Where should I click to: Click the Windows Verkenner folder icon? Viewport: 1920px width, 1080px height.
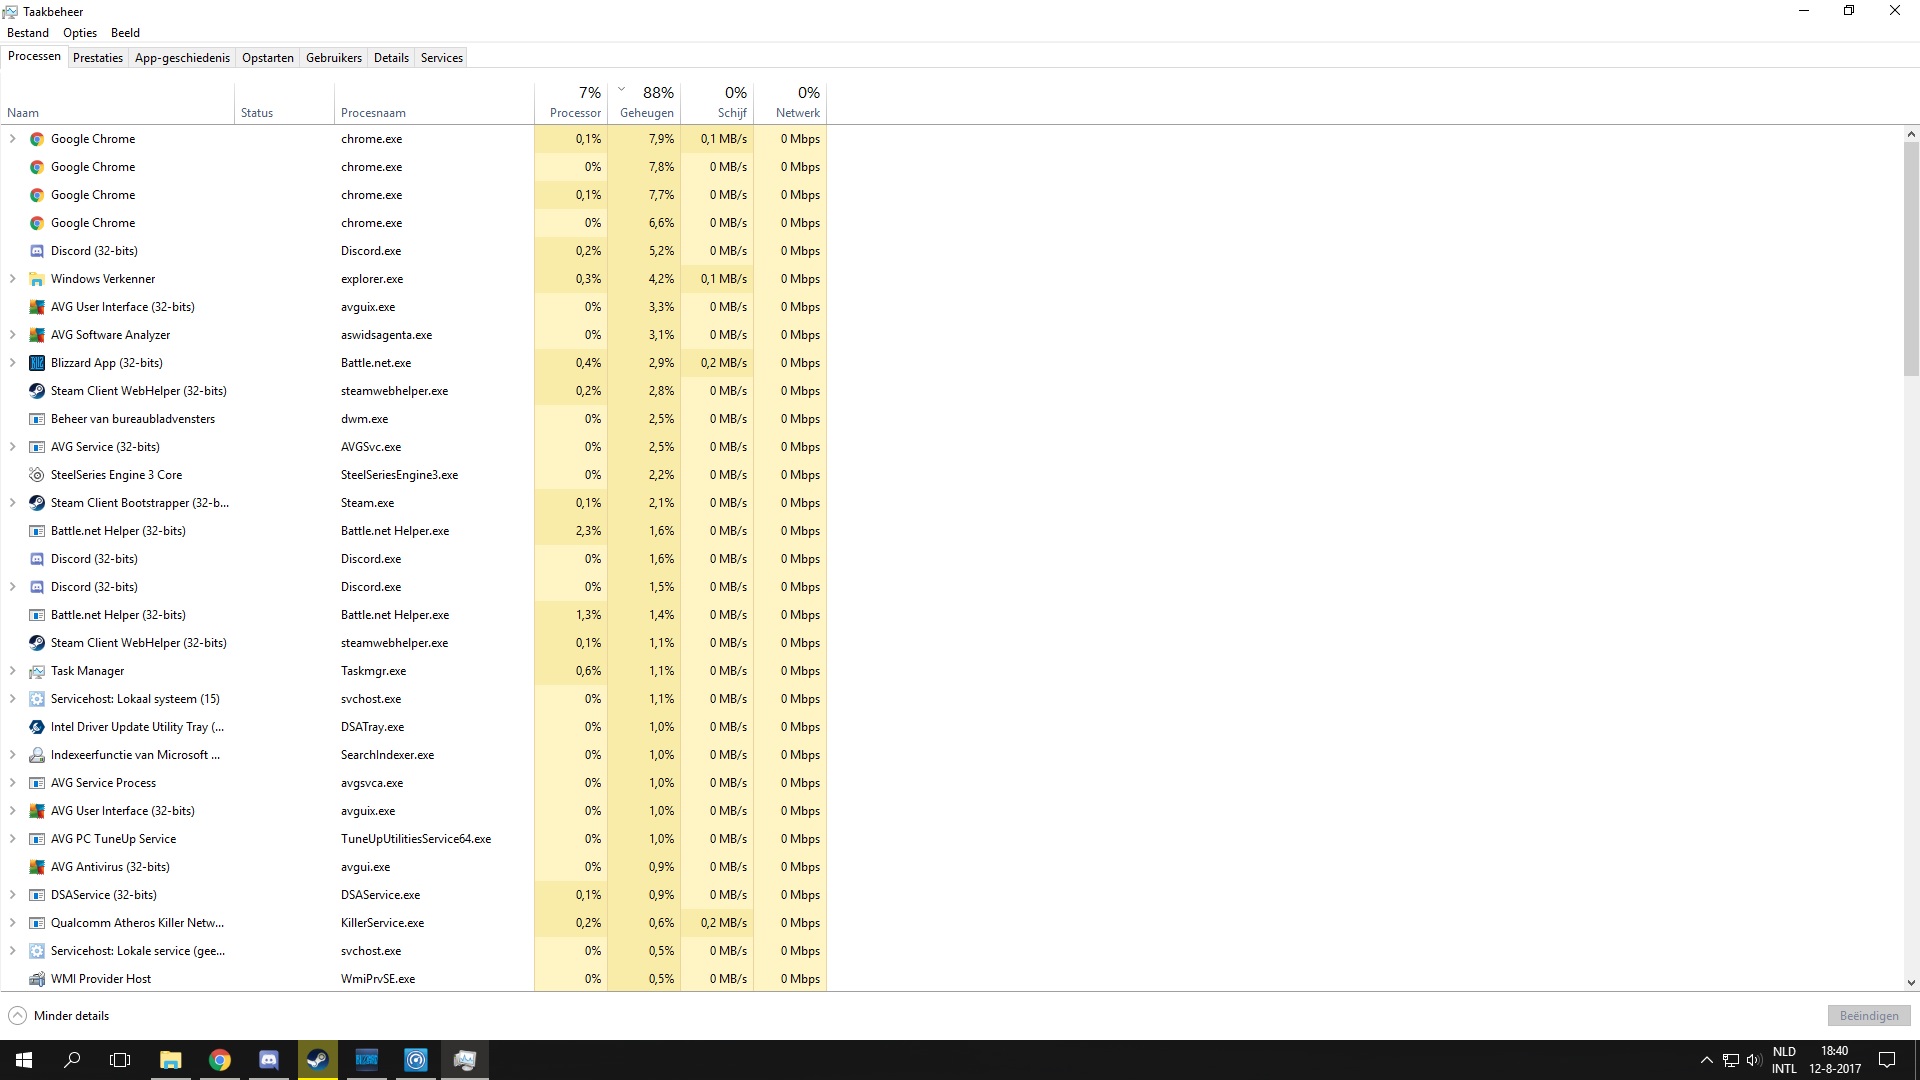(x=37, y=279)
